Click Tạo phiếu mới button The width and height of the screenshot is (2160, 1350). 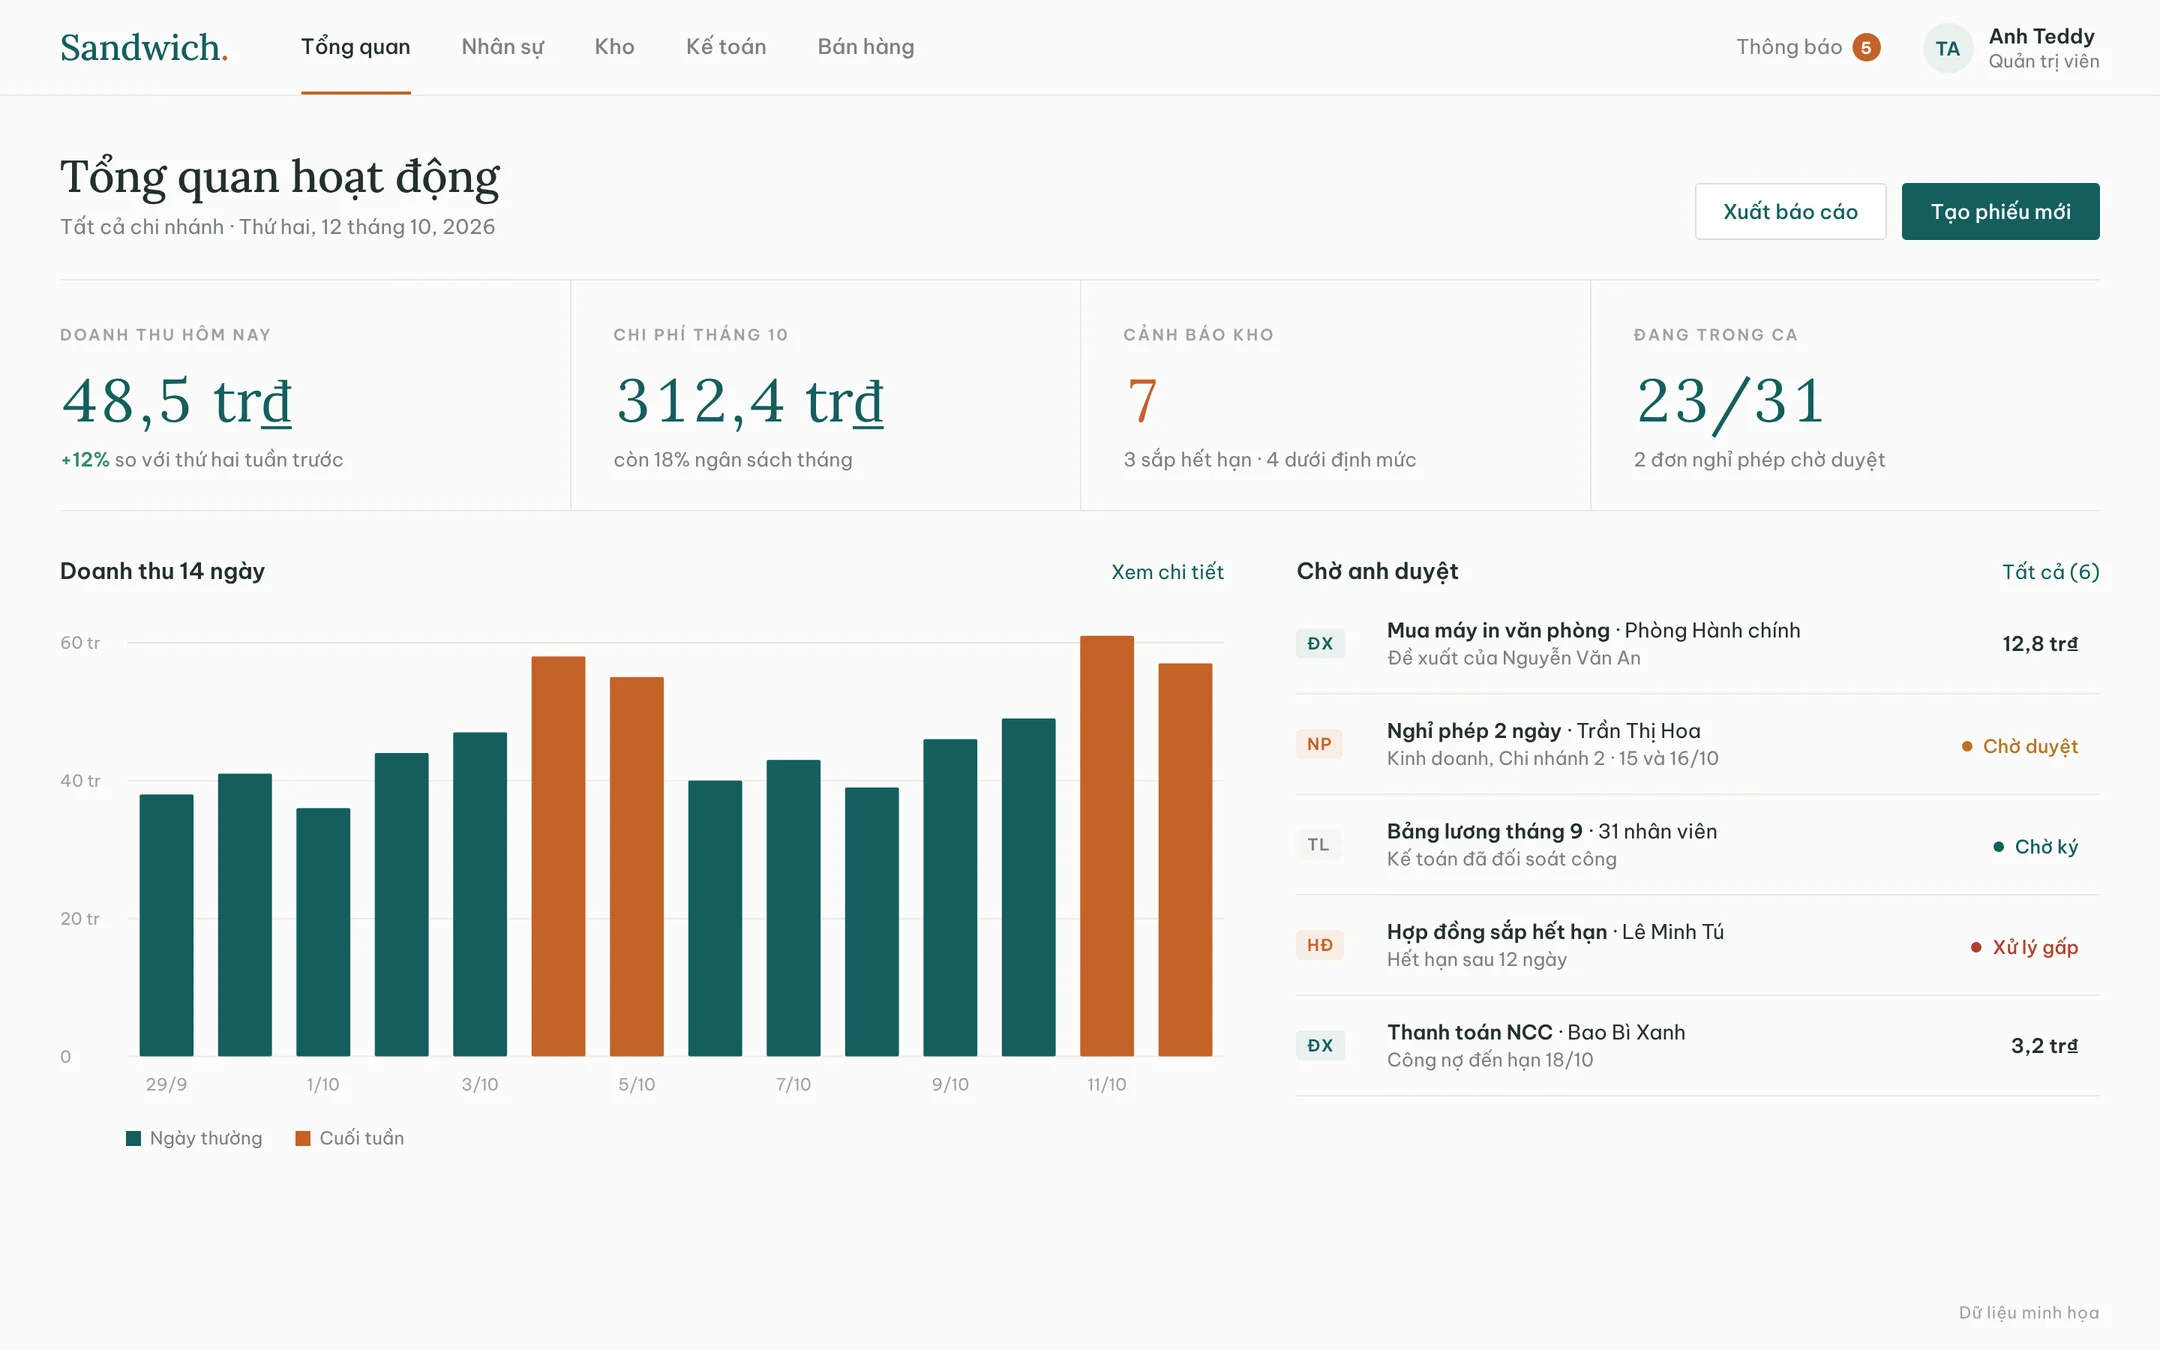[2001, 211]
